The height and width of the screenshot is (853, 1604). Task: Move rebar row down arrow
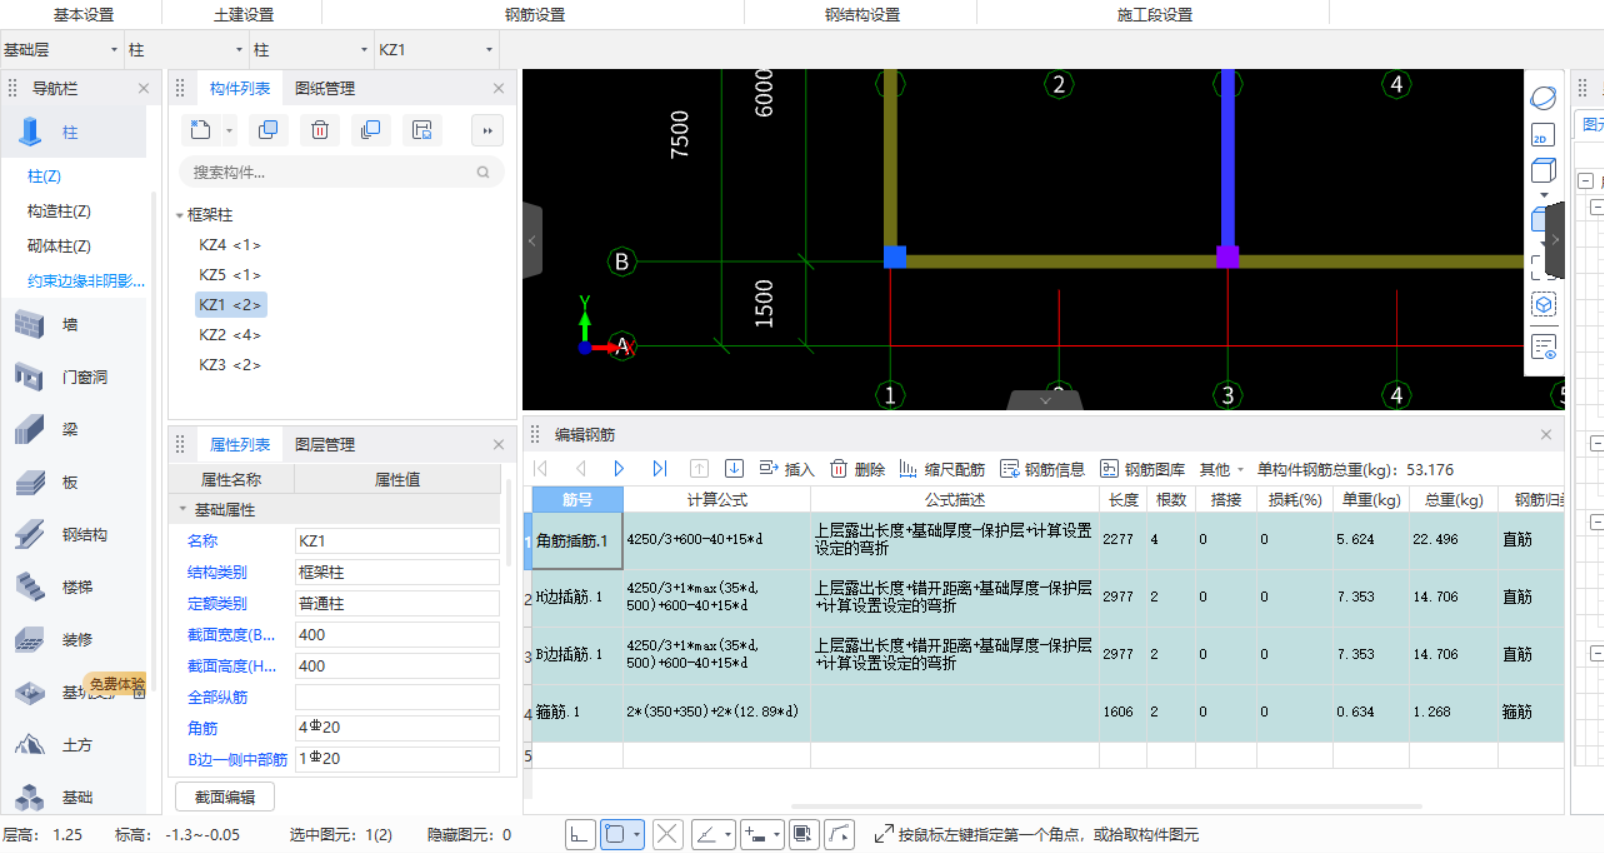click(x=734, y=468)
